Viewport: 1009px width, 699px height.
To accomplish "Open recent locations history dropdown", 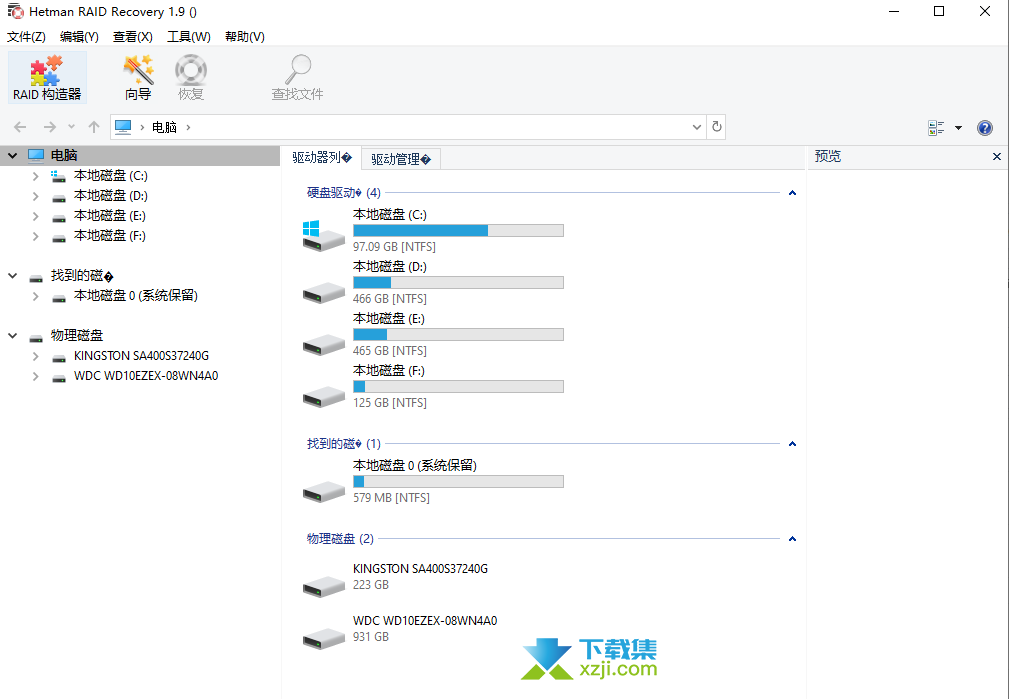I will tap(71, 127).
